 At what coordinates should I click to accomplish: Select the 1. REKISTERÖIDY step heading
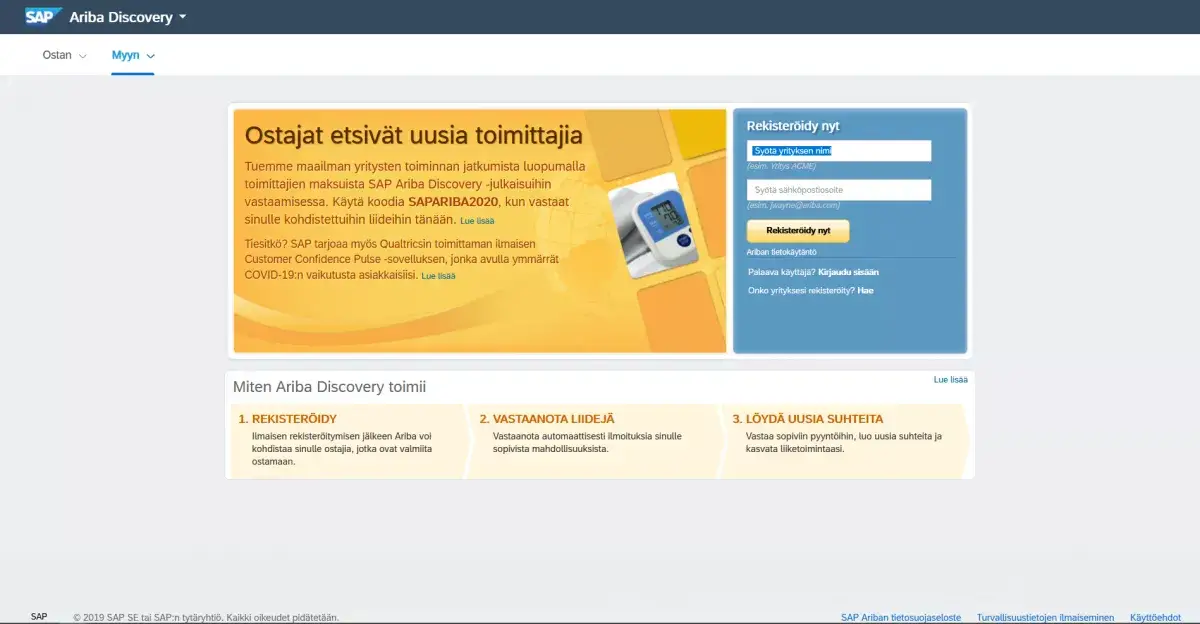coord(287,419)
